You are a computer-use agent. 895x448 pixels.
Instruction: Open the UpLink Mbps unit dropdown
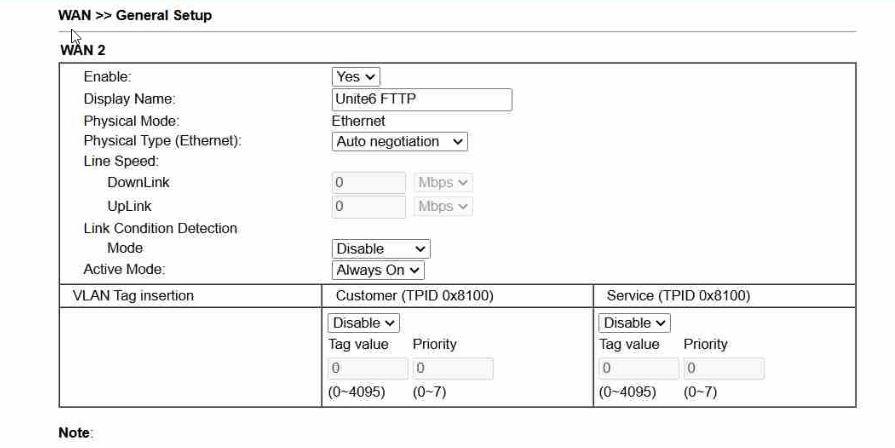point(443,206)
